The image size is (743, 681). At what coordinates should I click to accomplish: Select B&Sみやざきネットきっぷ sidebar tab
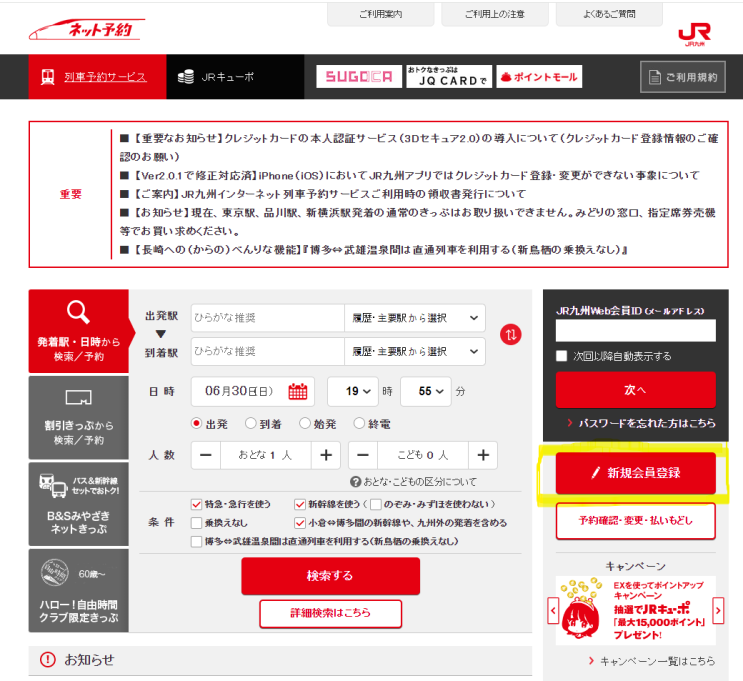79,504
